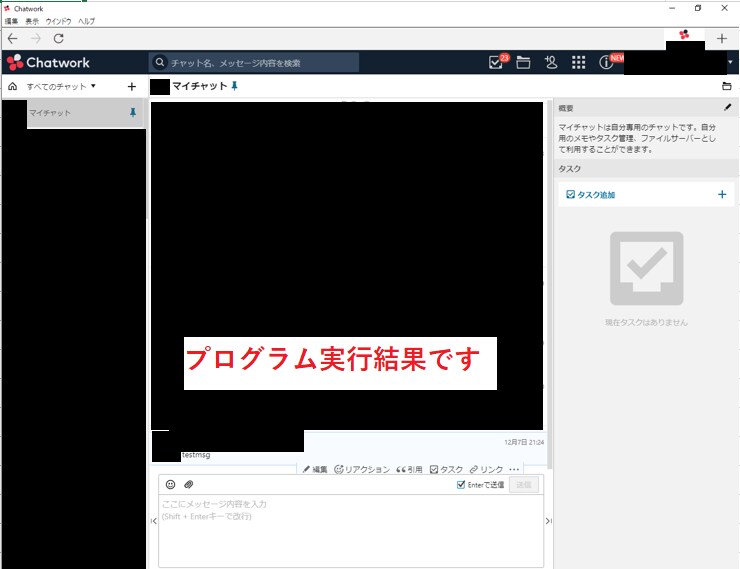Click 編集 on the testmsg message

coord(315,469)
